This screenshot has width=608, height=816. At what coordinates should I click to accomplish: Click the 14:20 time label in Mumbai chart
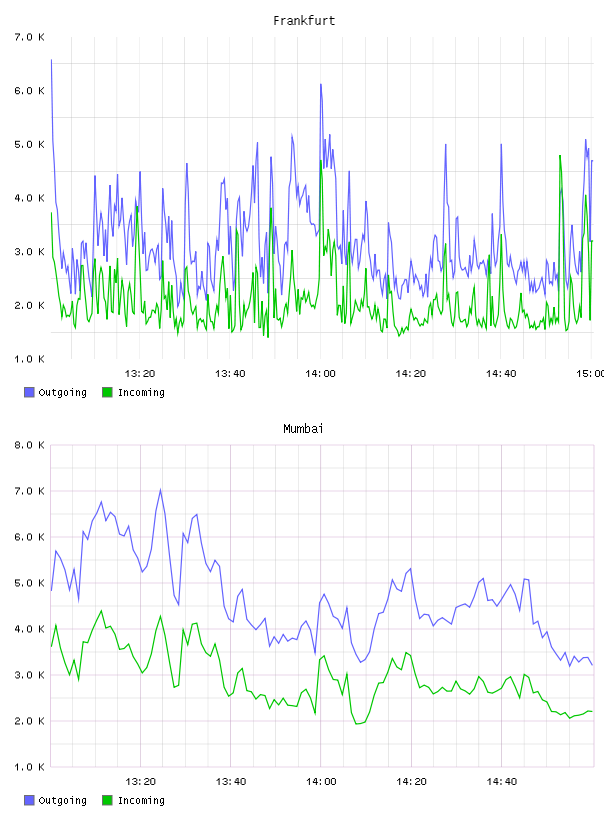(411, 782)
